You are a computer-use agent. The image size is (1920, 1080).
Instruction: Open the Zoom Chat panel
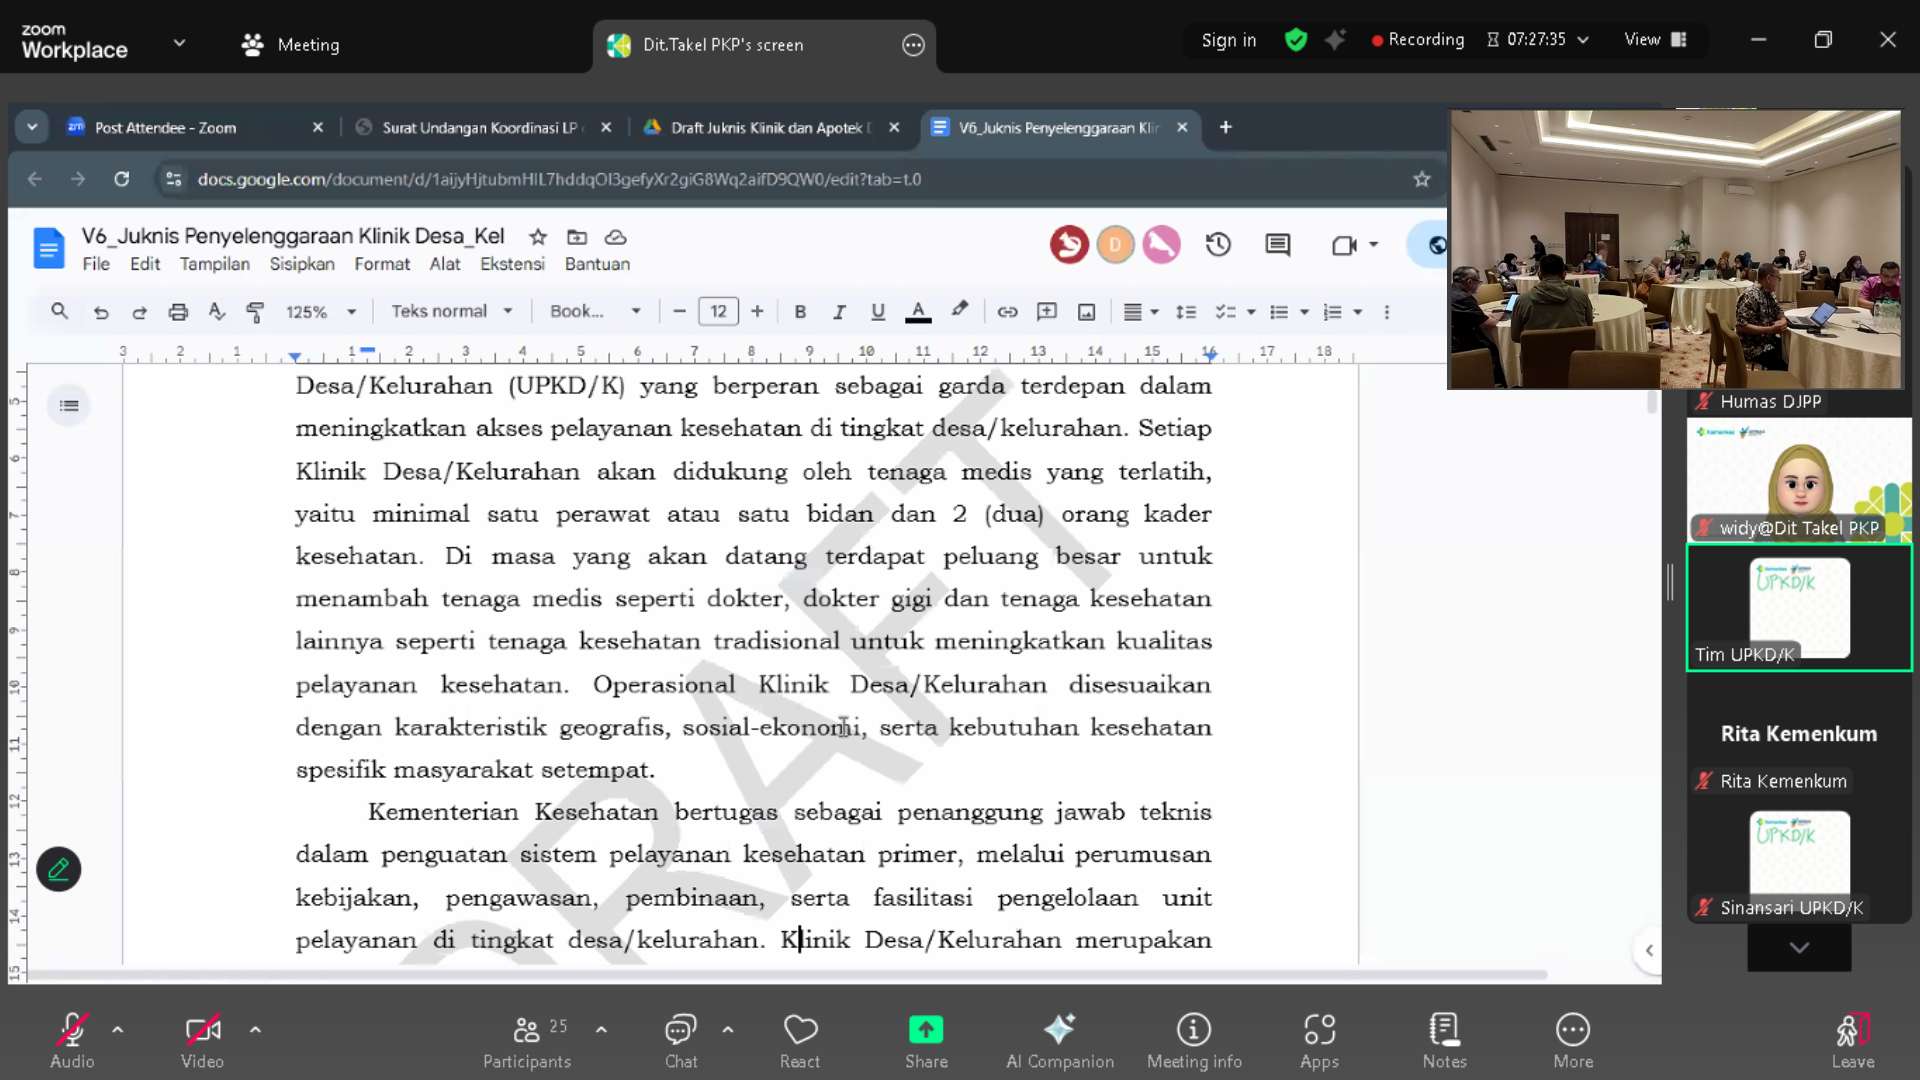point(681,1041)
